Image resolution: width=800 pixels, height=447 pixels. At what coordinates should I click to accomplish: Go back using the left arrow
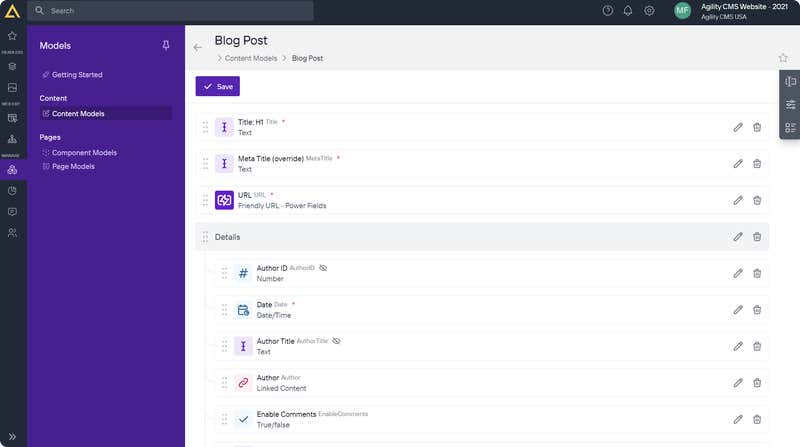[x=198, y=47]
